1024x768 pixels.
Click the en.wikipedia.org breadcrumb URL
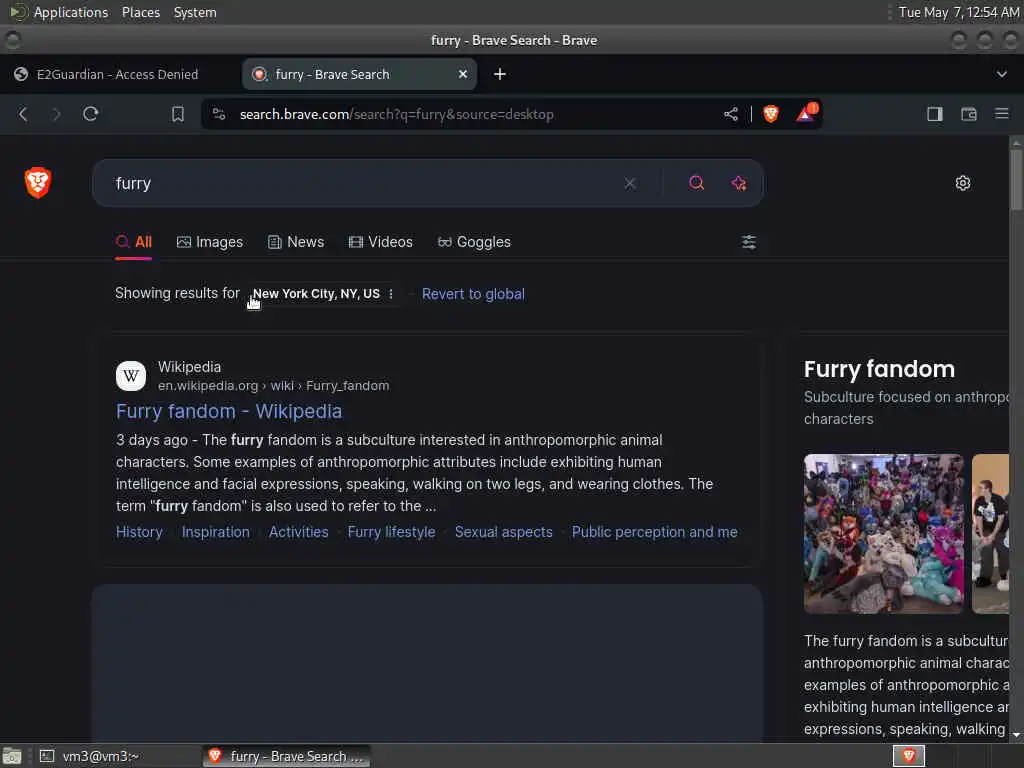274,386
